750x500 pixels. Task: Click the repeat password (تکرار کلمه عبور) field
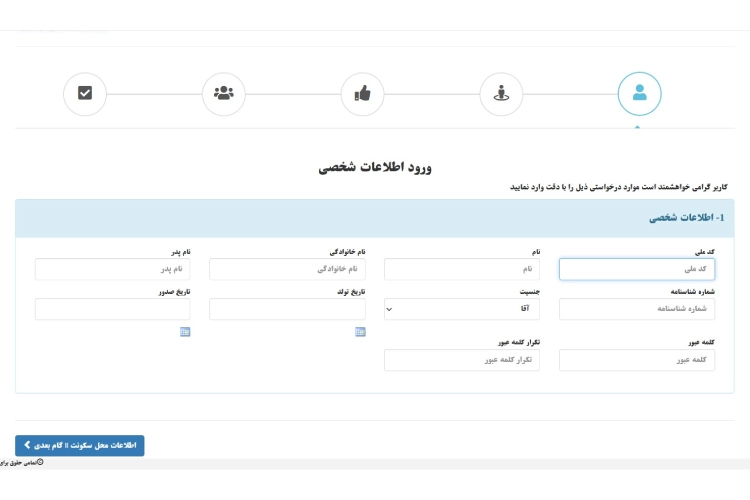(462, 360)
